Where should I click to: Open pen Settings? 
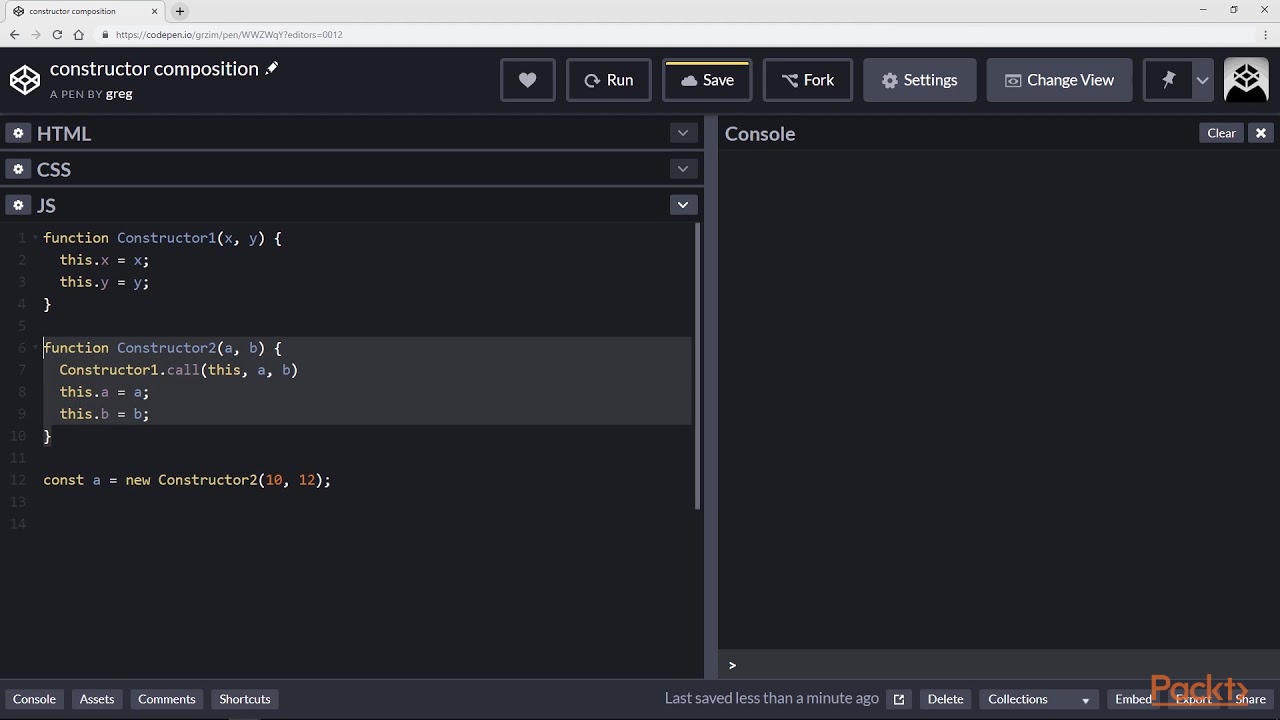(919, 80)
